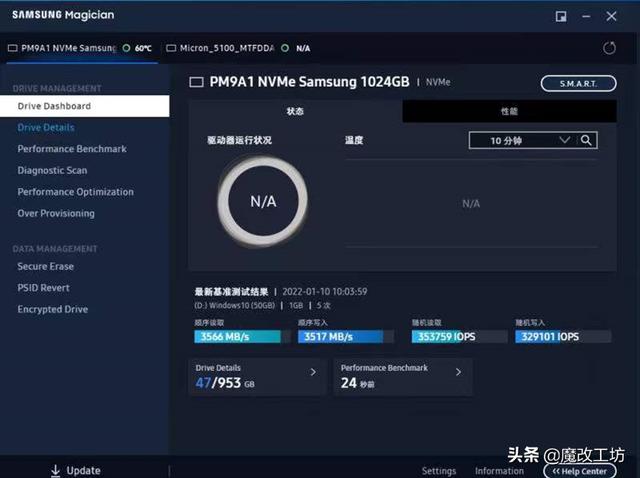Open Diagnostic Scan in sidebar
Image resolution: width=640 pixels, height=478 pixels.
[52, 170]
